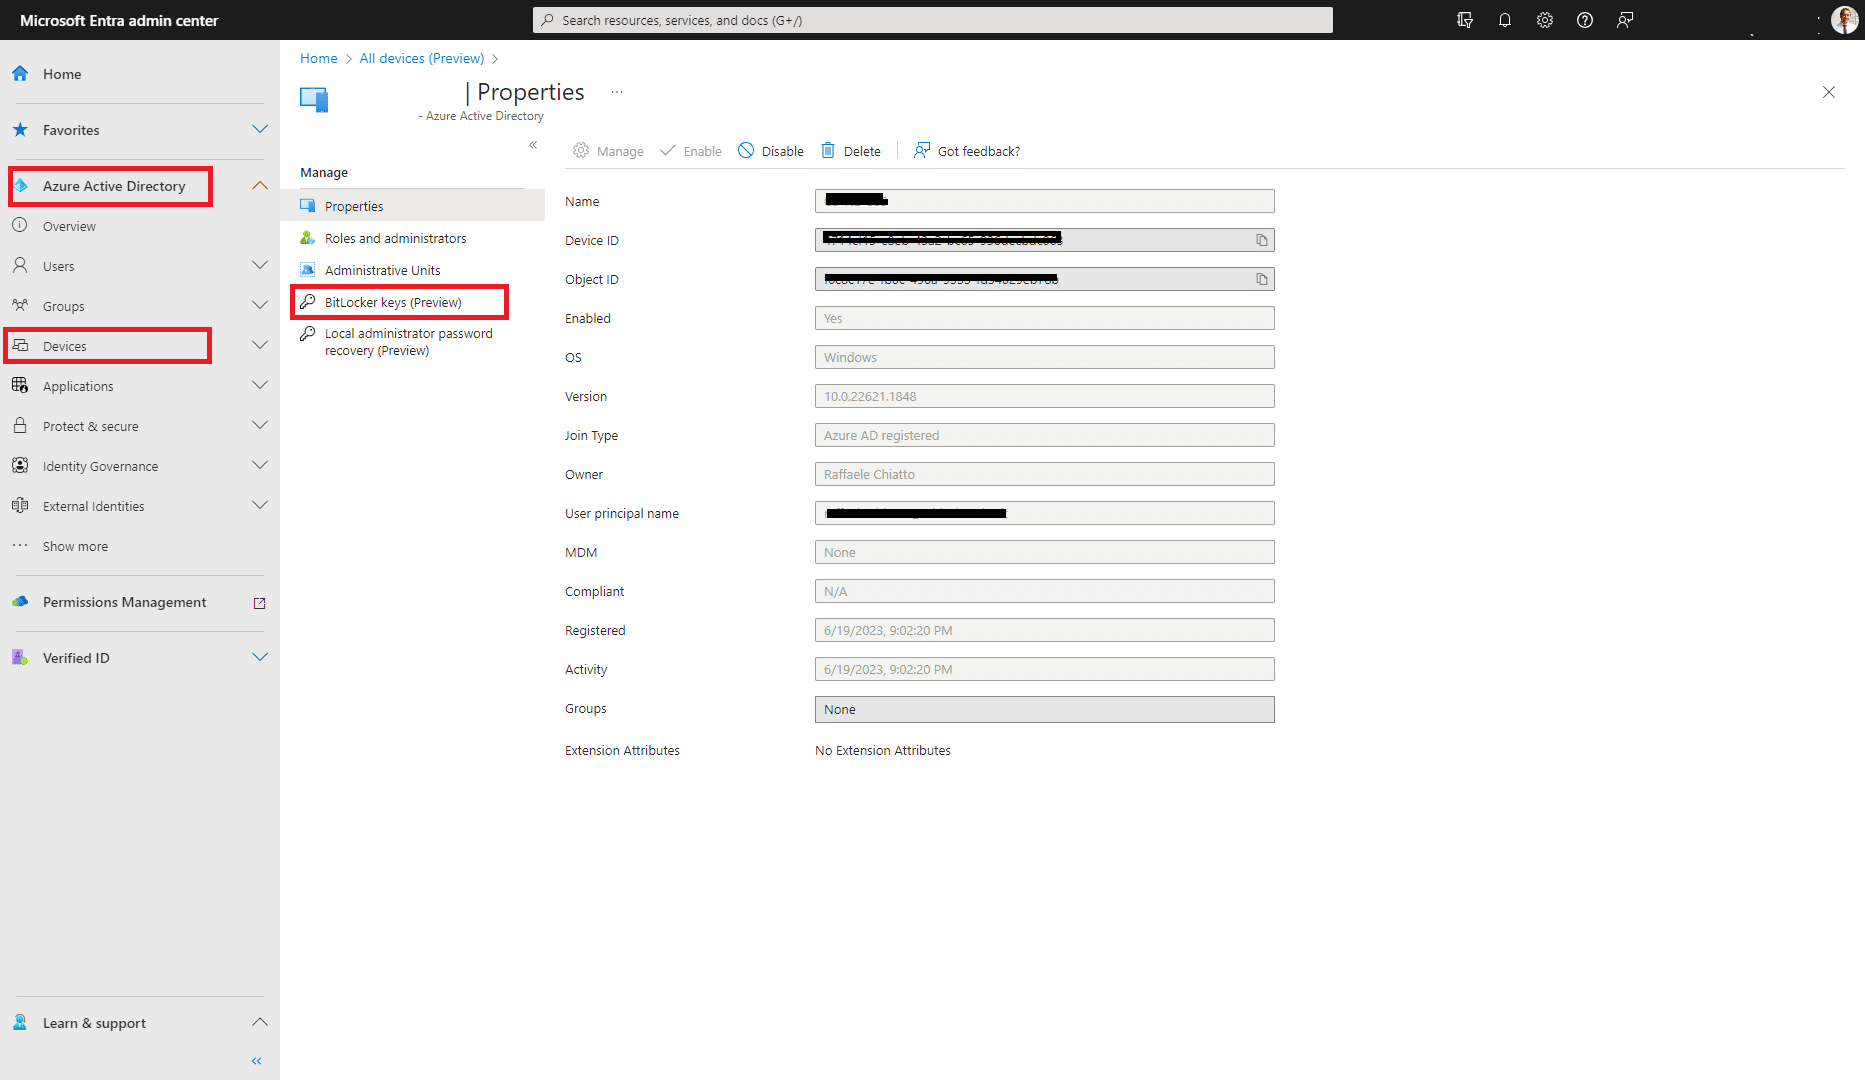Collapse the Azure Active Directory section
The image size is (1865, 1080).
[x=260, y=186]
